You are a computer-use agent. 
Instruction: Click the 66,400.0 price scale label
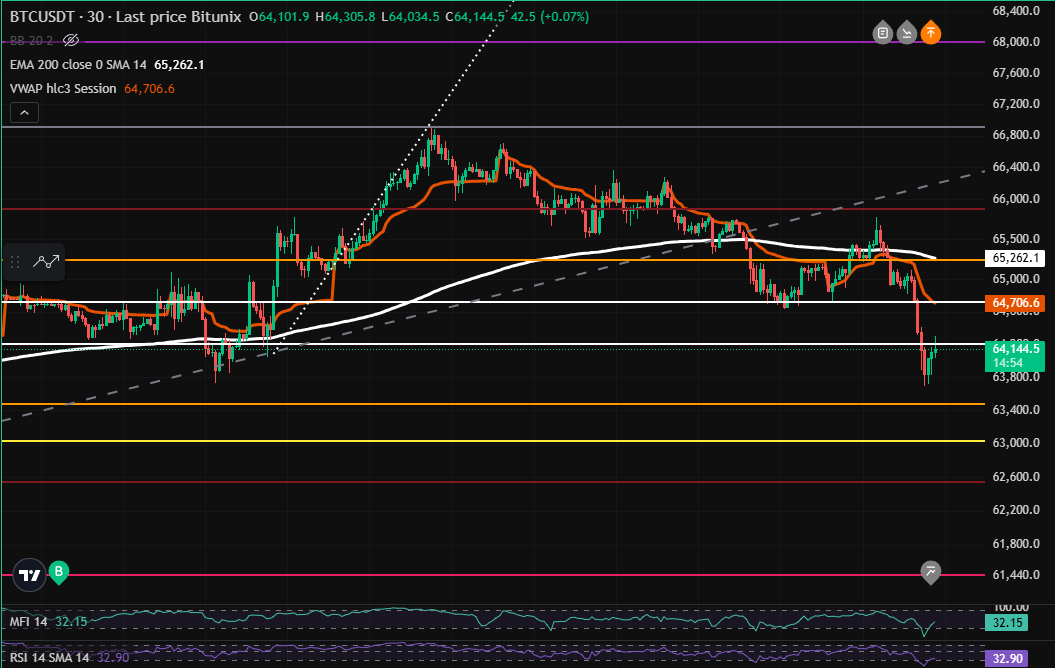[x=1016, y=167]
